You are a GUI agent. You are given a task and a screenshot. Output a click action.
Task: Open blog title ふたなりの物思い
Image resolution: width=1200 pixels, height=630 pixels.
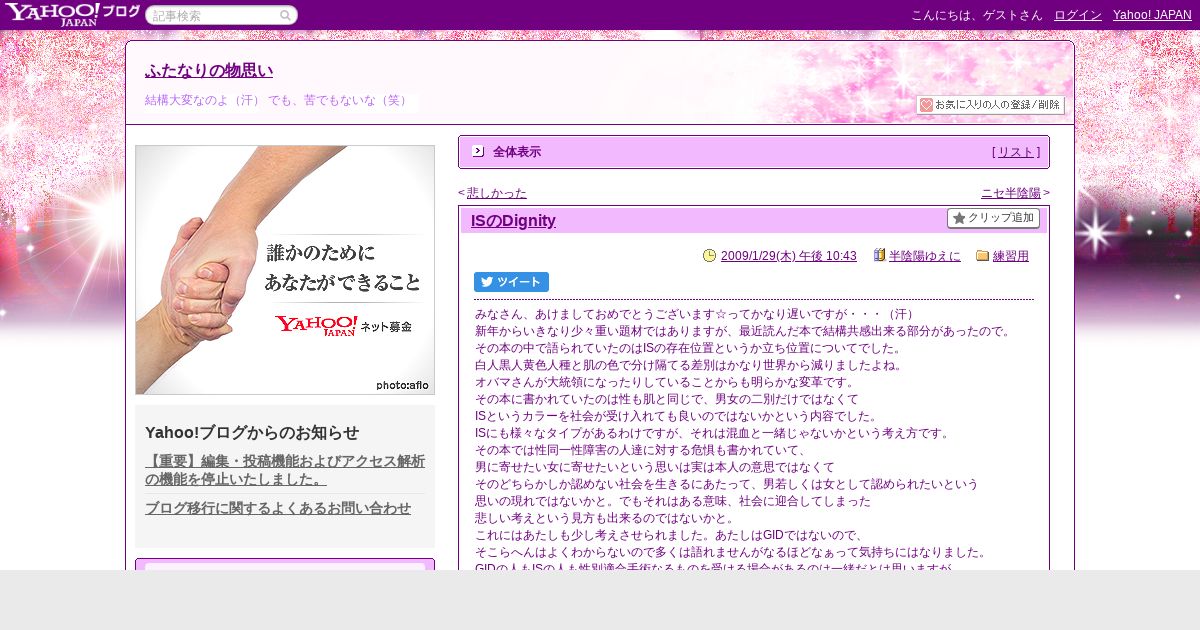[x=209, y=71]
